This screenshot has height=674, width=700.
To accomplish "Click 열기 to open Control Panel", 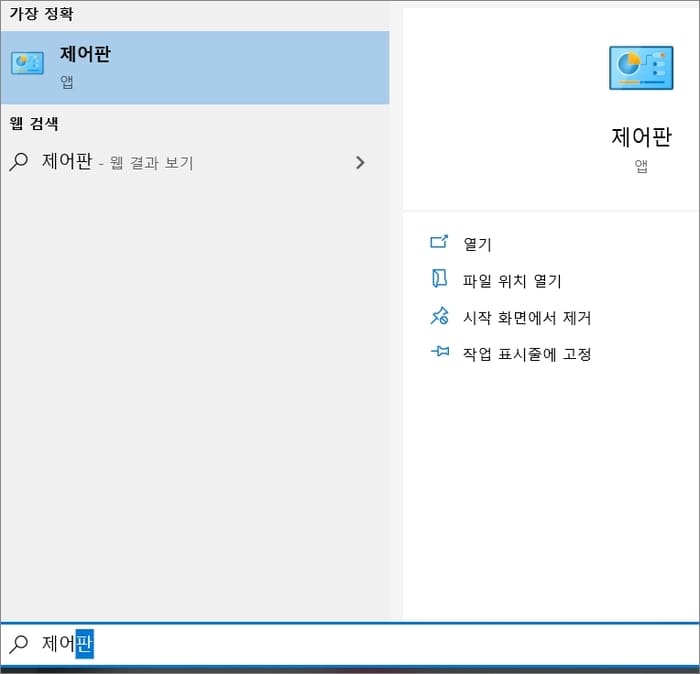I will [477, 244].
